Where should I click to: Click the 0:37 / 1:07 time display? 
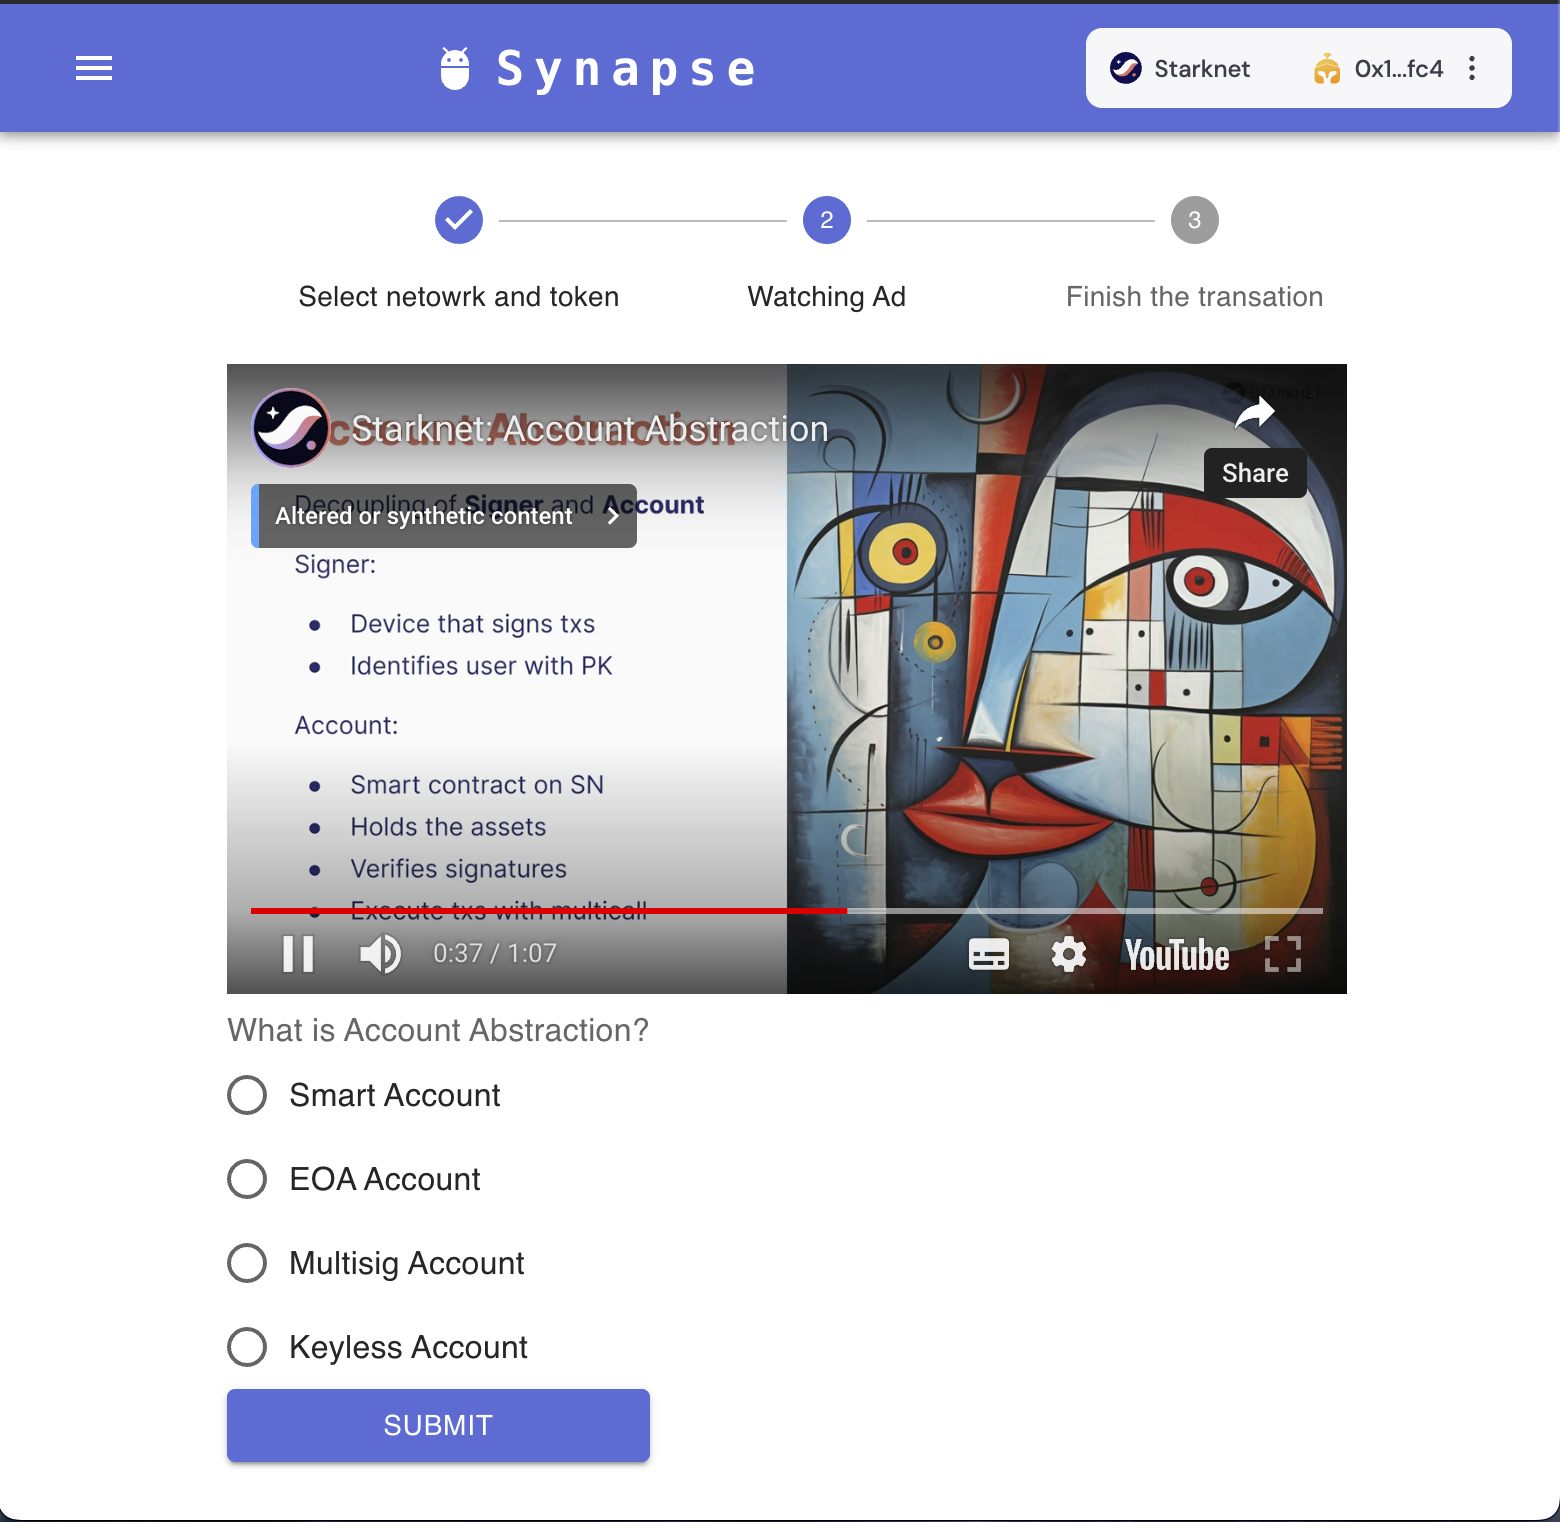coord(494,954)
